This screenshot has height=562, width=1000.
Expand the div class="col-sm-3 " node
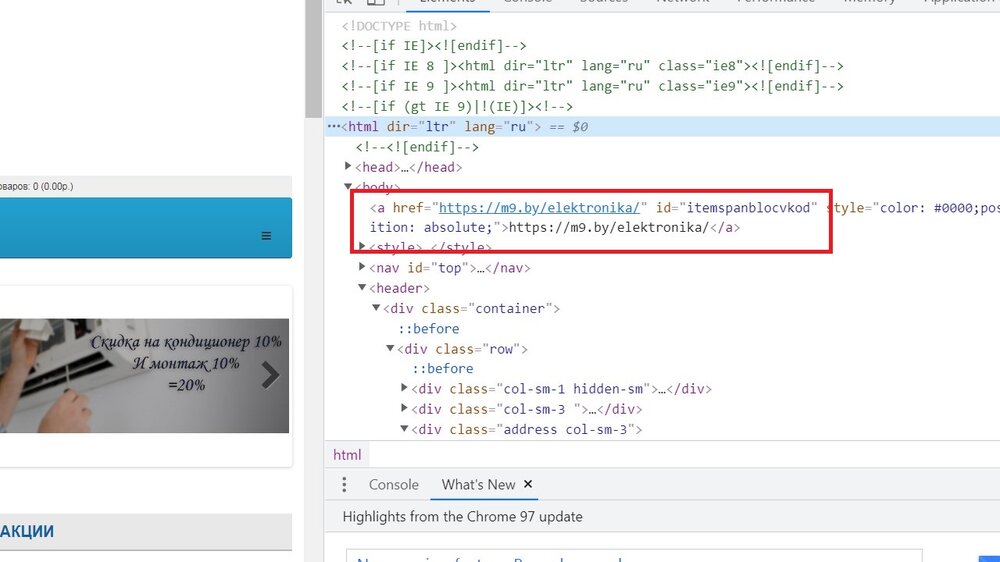point(404,408)
